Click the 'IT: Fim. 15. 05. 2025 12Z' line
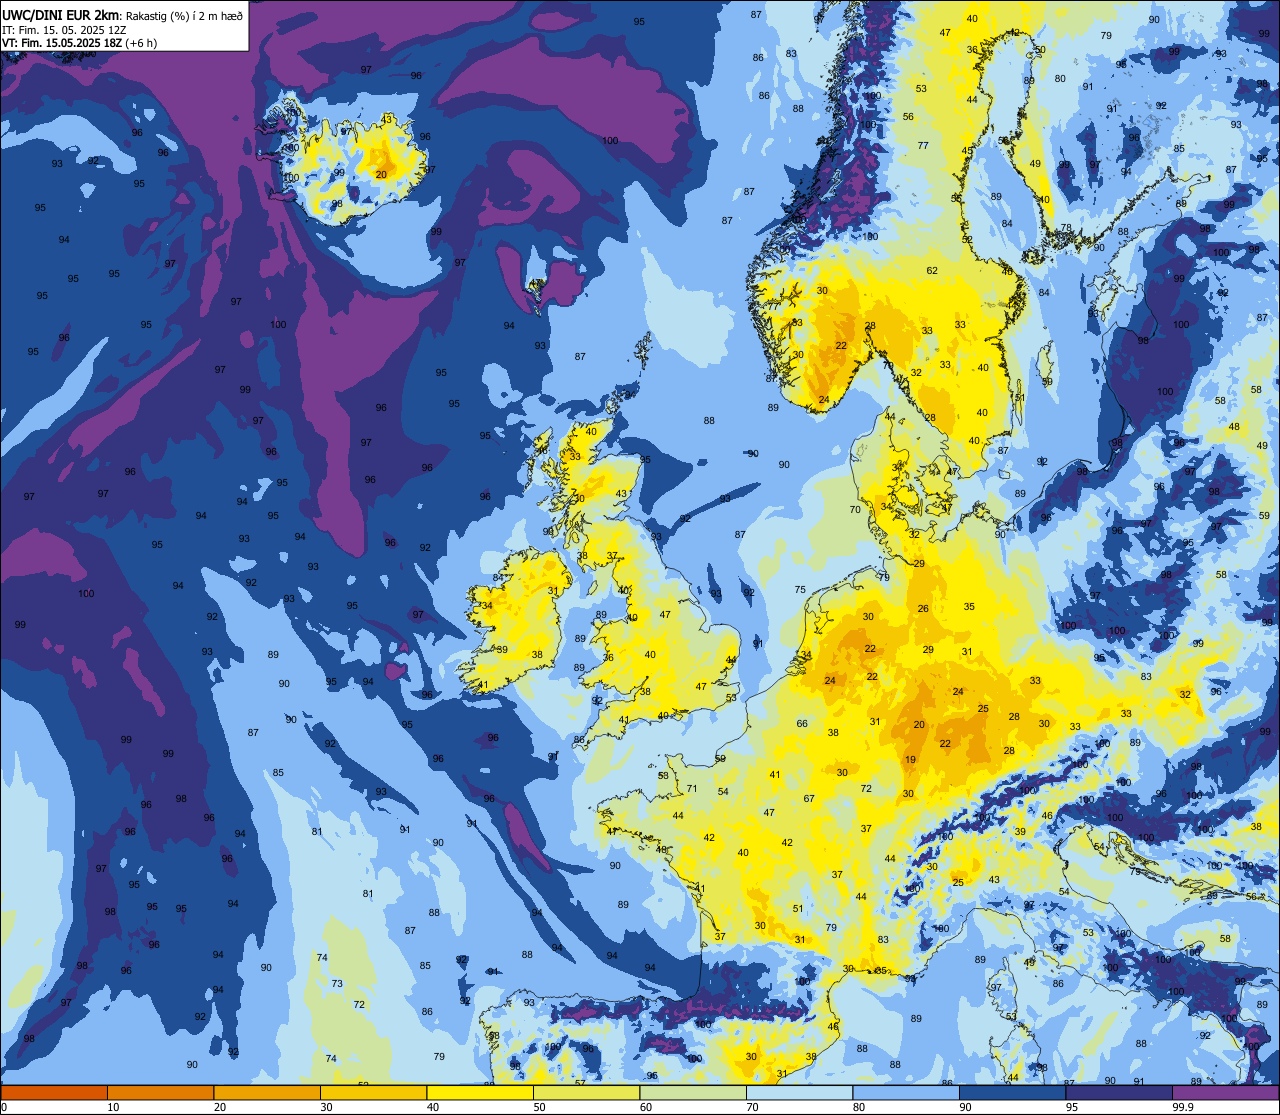This screenshot has width=1280, height=1115. coord(66,29)
